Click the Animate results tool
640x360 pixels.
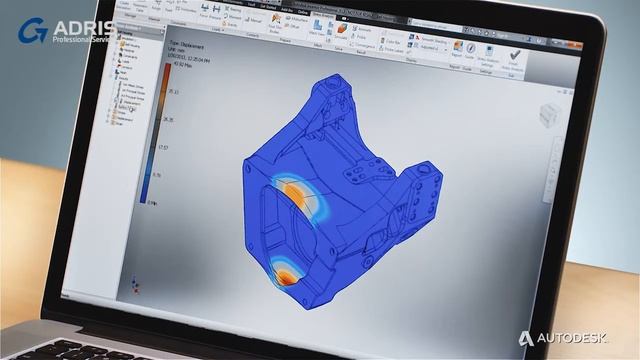coord(361,29)
